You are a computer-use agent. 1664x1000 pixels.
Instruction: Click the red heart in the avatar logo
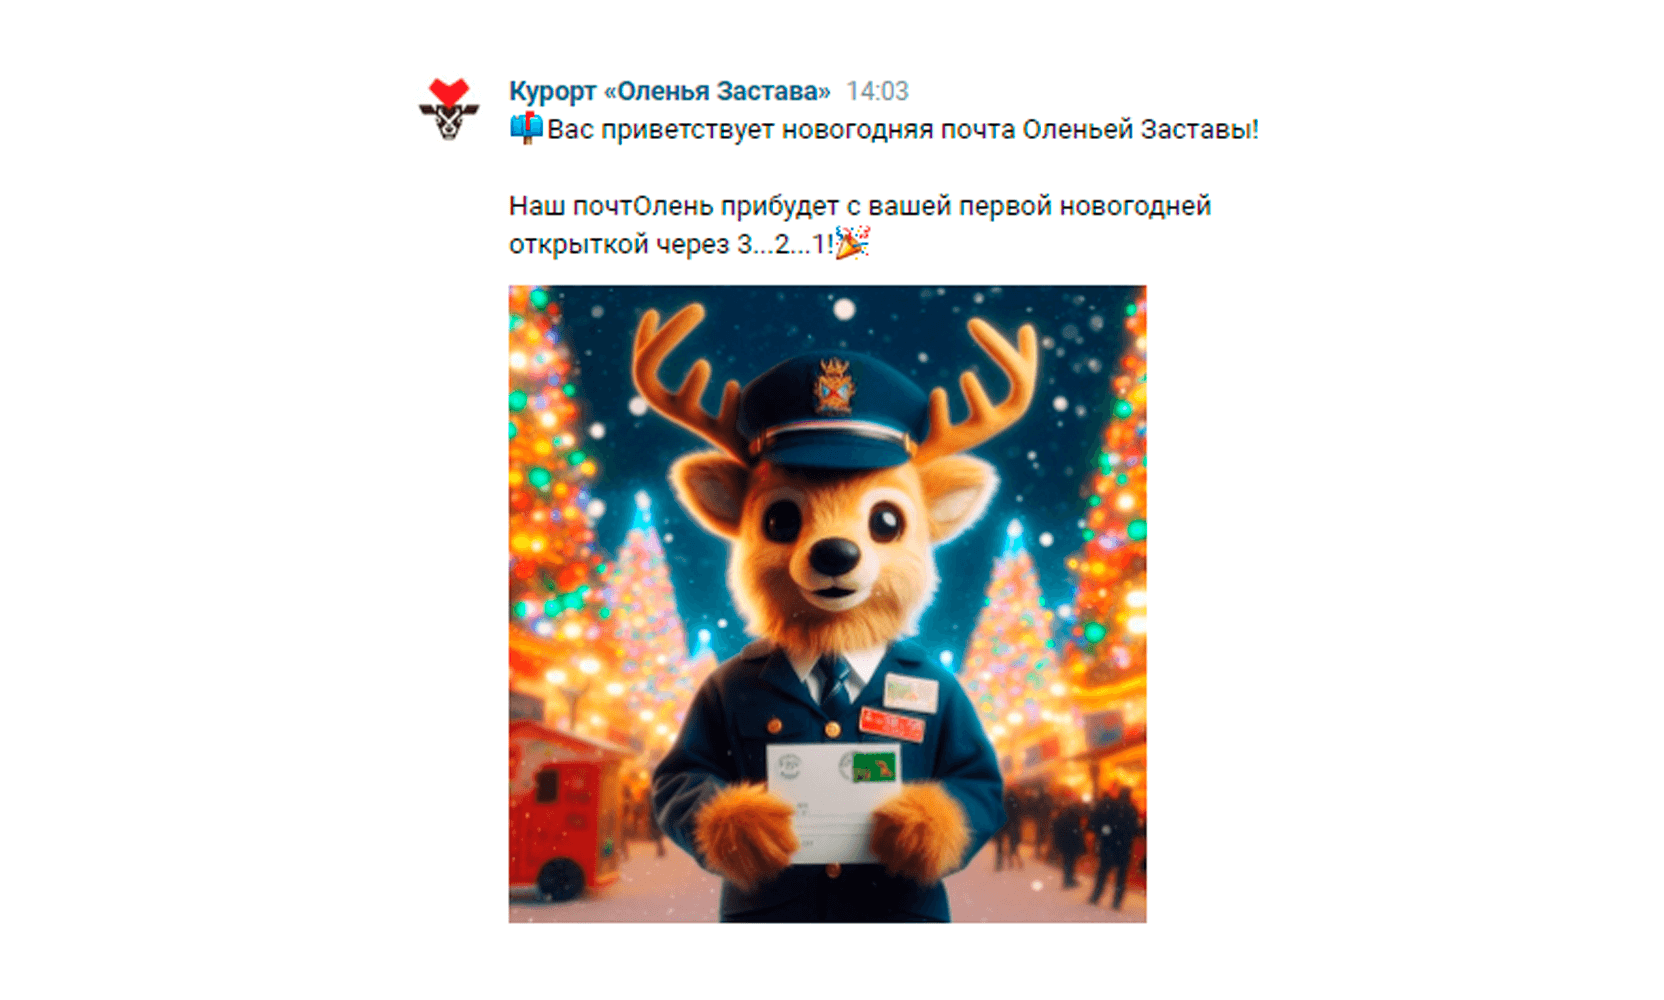click(x=448, y=91)
